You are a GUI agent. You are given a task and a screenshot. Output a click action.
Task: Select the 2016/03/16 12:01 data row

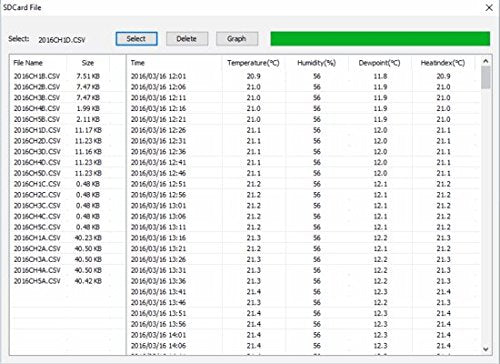(304, 76)
